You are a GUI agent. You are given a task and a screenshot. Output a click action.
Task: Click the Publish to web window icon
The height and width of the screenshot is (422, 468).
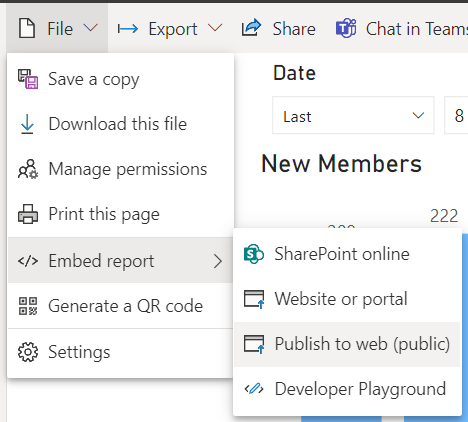[x=254, y=344]
